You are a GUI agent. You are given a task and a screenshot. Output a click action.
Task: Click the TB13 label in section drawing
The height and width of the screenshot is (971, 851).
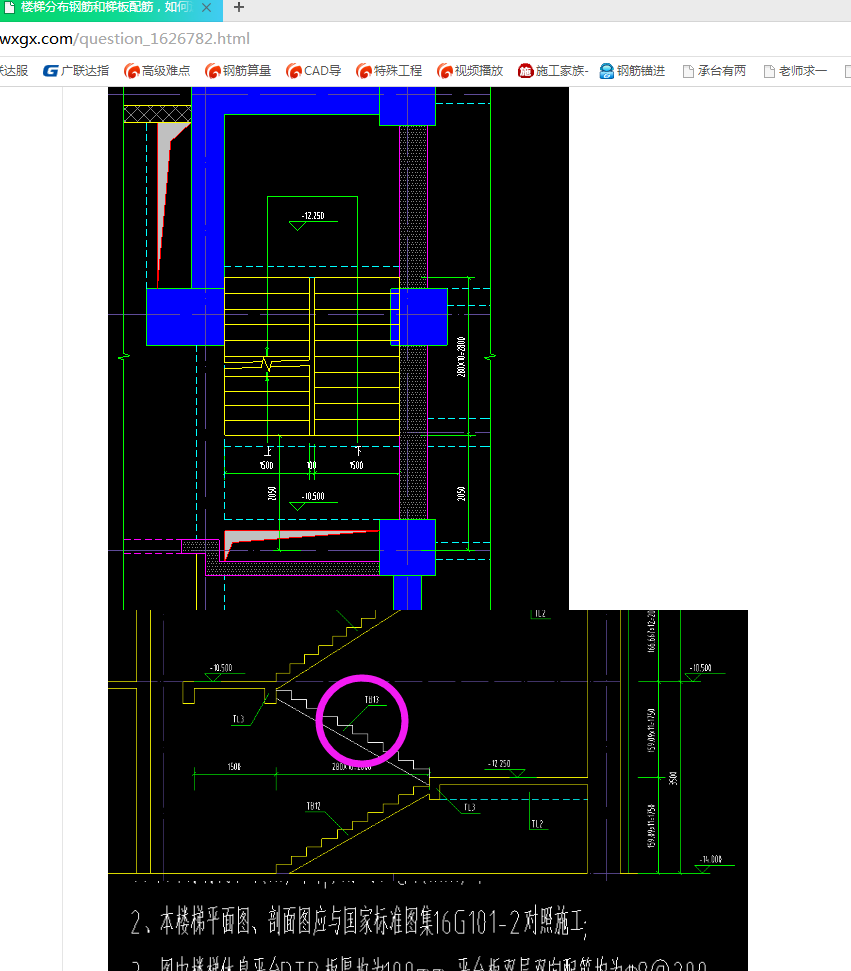tap(372, 700)
